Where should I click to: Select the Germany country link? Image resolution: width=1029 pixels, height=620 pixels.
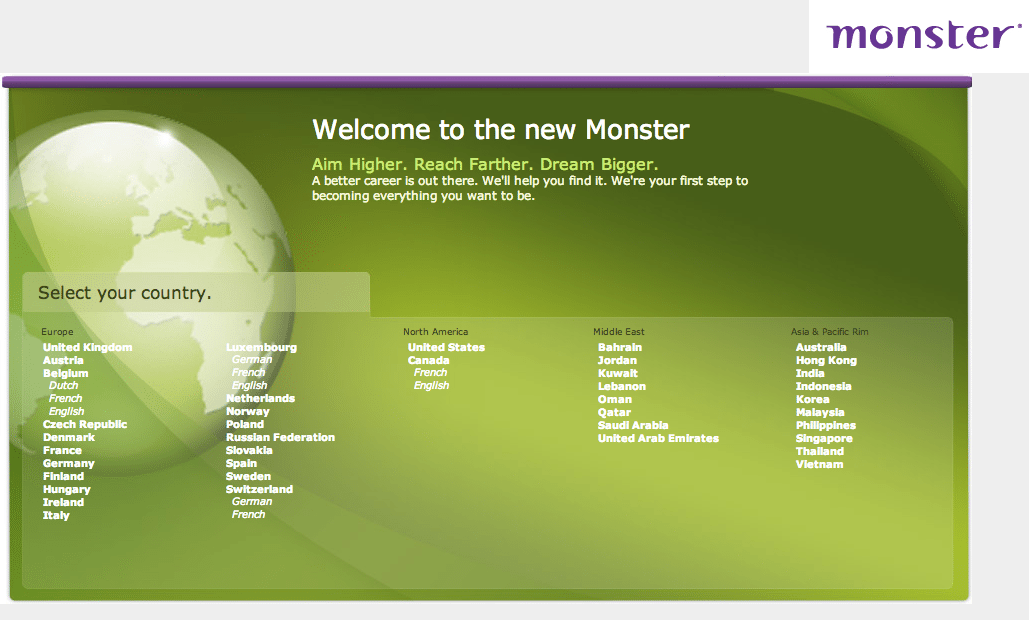point(69,464)
